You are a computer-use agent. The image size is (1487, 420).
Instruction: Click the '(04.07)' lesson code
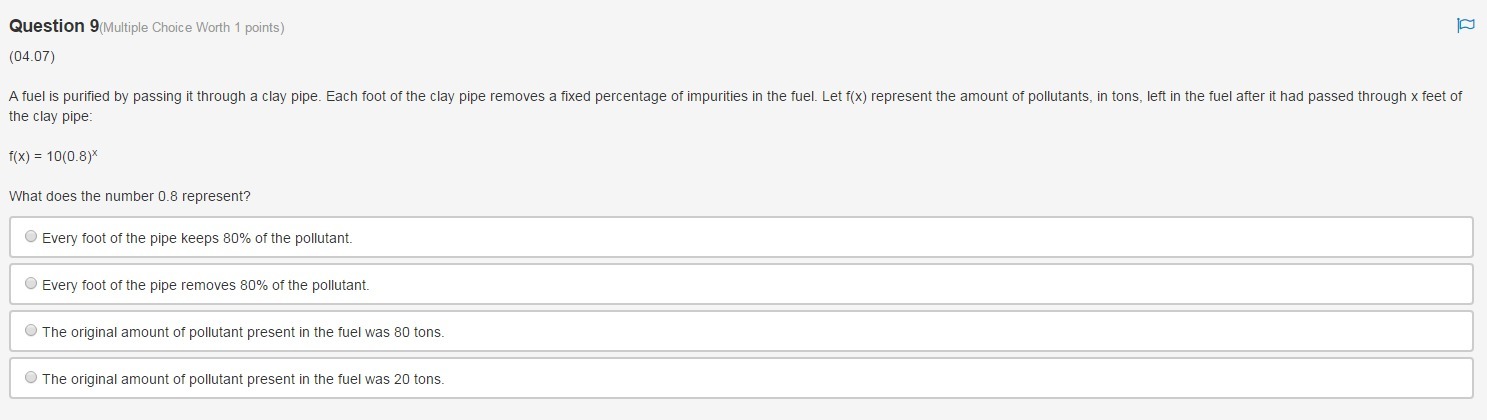click(x=30, y=56)
